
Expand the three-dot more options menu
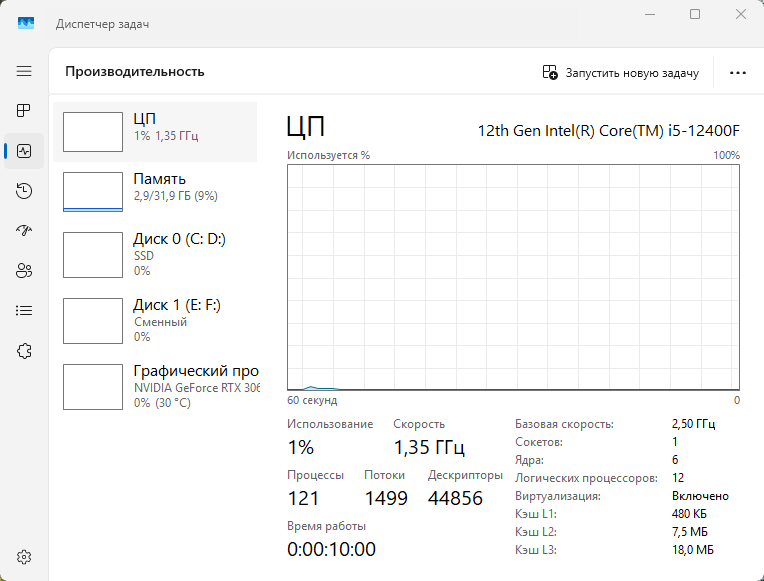click(738, 72)
